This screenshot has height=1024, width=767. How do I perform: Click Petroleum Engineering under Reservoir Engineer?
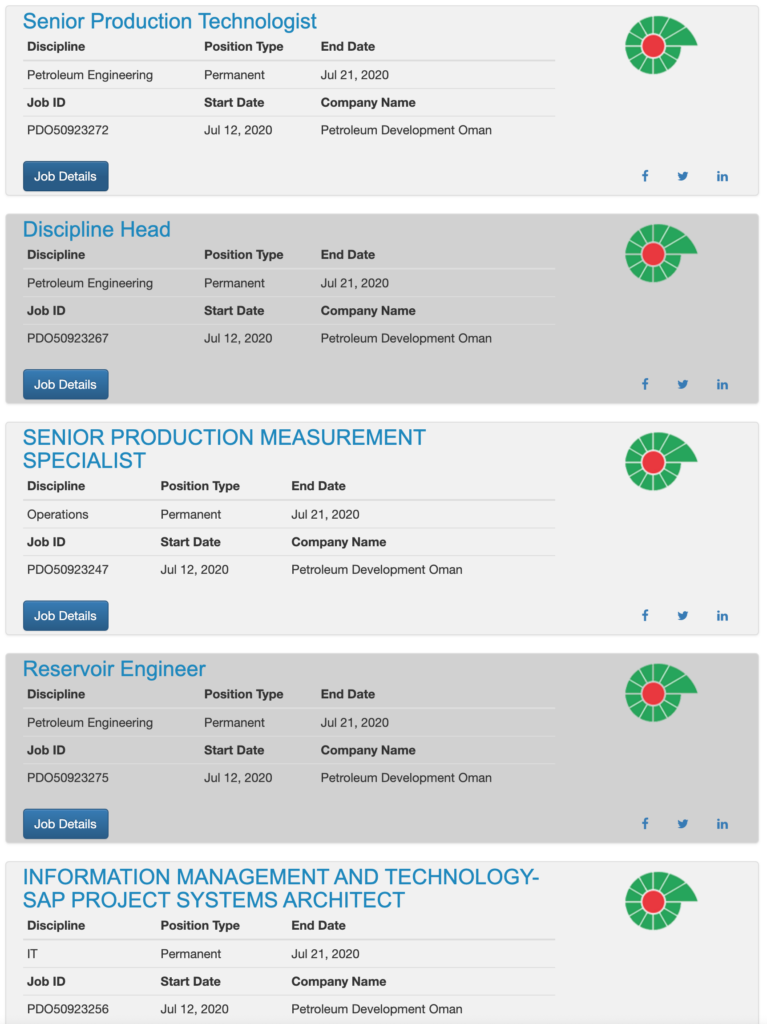coord(90,723)
